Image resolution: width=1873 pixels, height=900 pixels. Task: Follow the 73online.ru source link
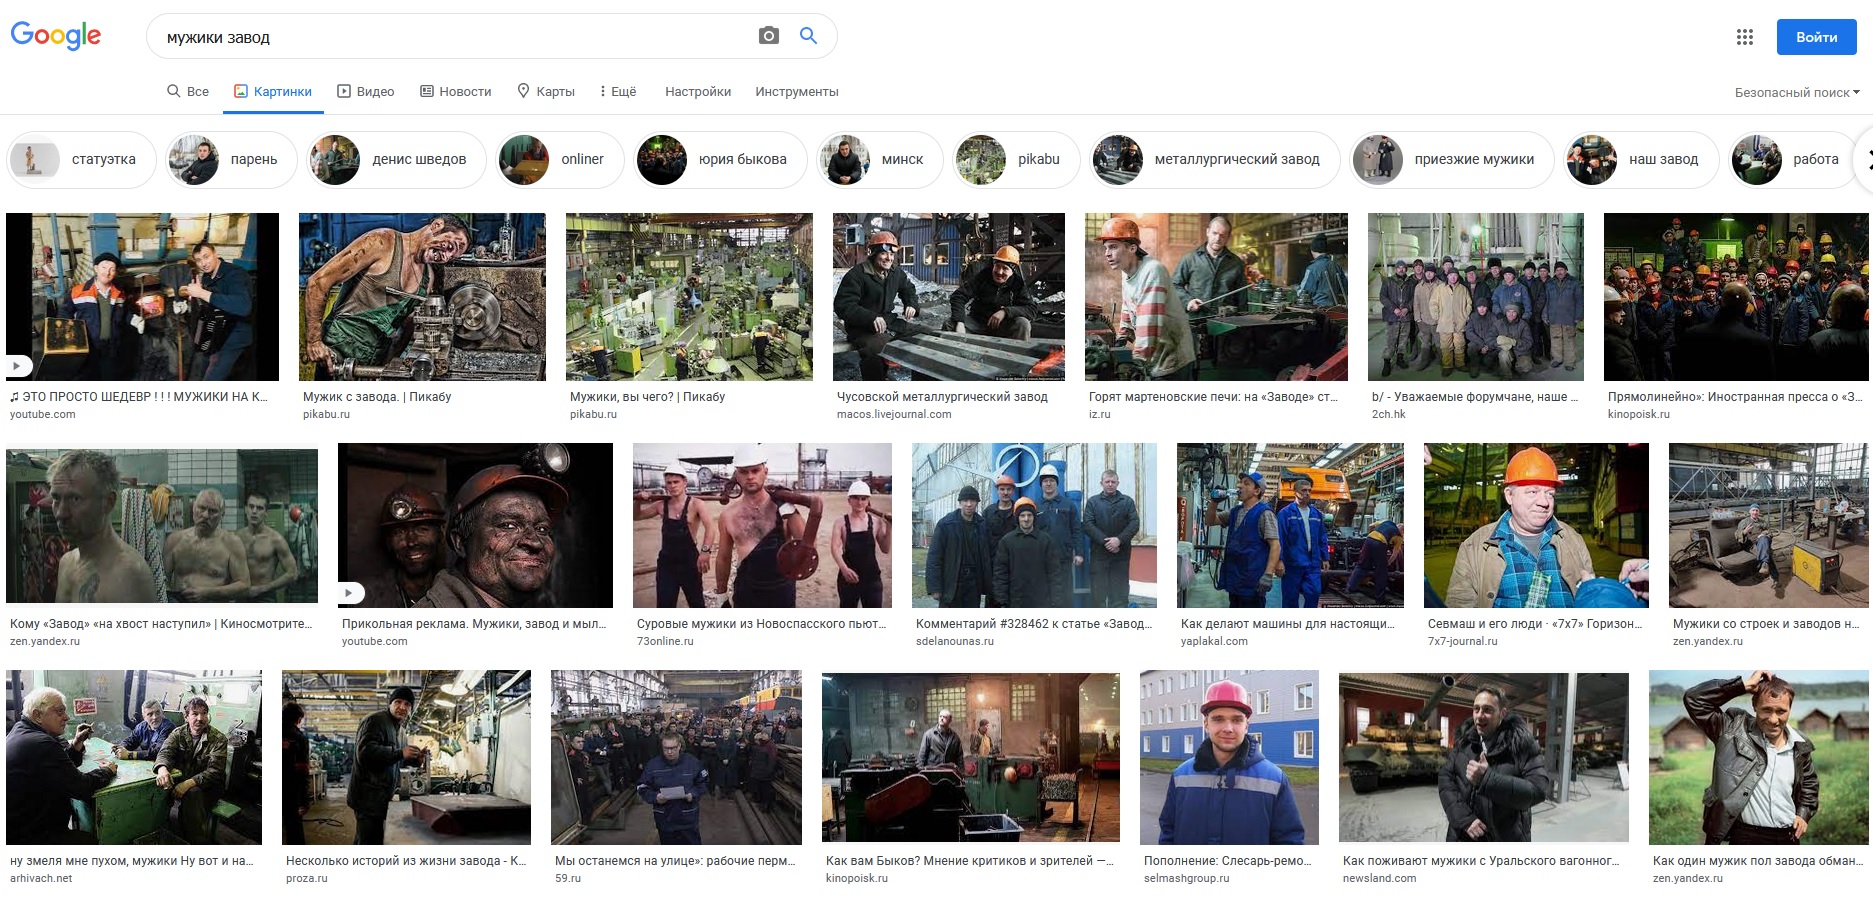tap(665, 642)
